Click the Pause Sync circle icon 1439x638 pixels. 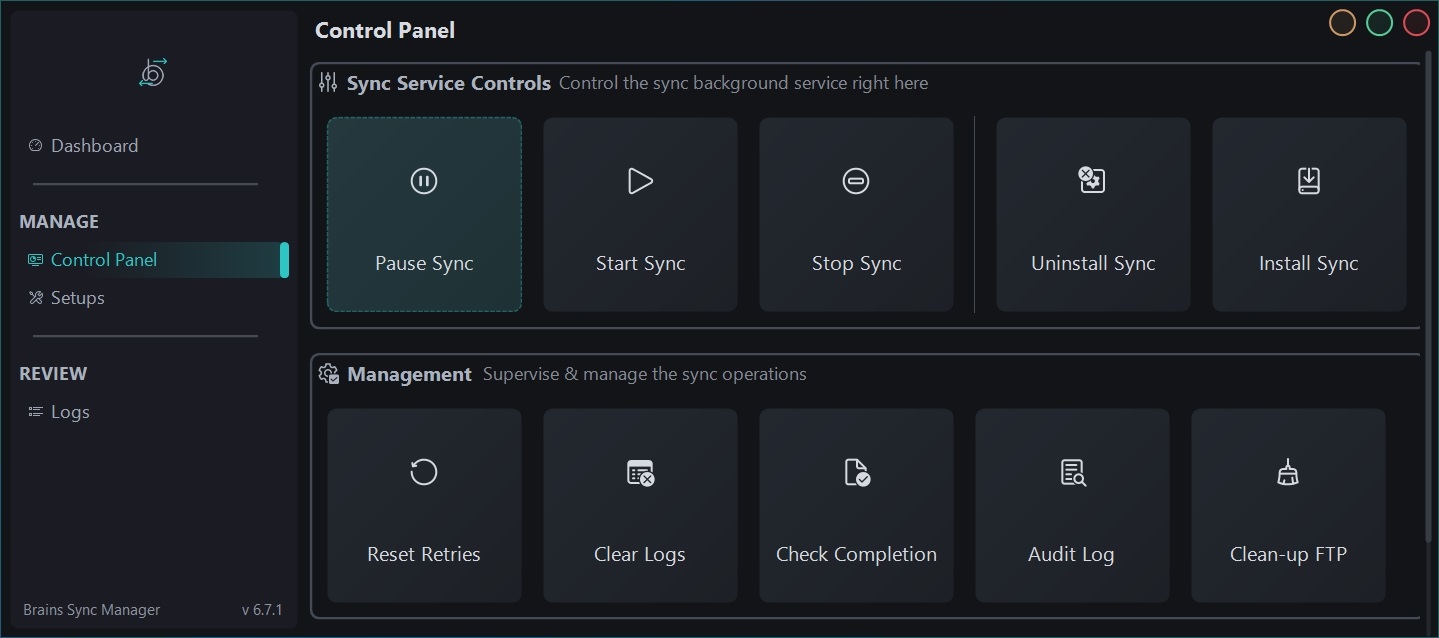(424, 181)
